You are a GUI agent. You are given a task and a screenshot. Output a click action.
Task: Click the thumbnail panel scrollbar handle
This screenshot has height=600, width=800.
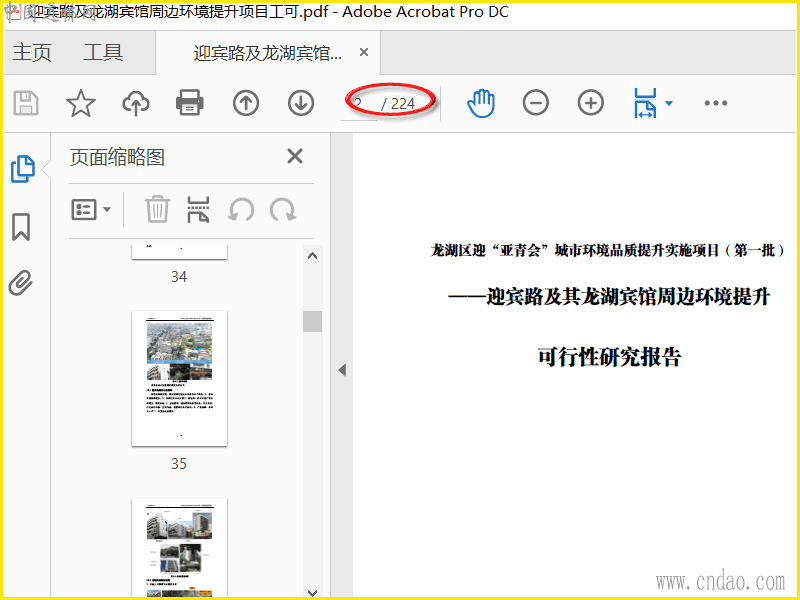pyautogui.click(x=312, y=321)
